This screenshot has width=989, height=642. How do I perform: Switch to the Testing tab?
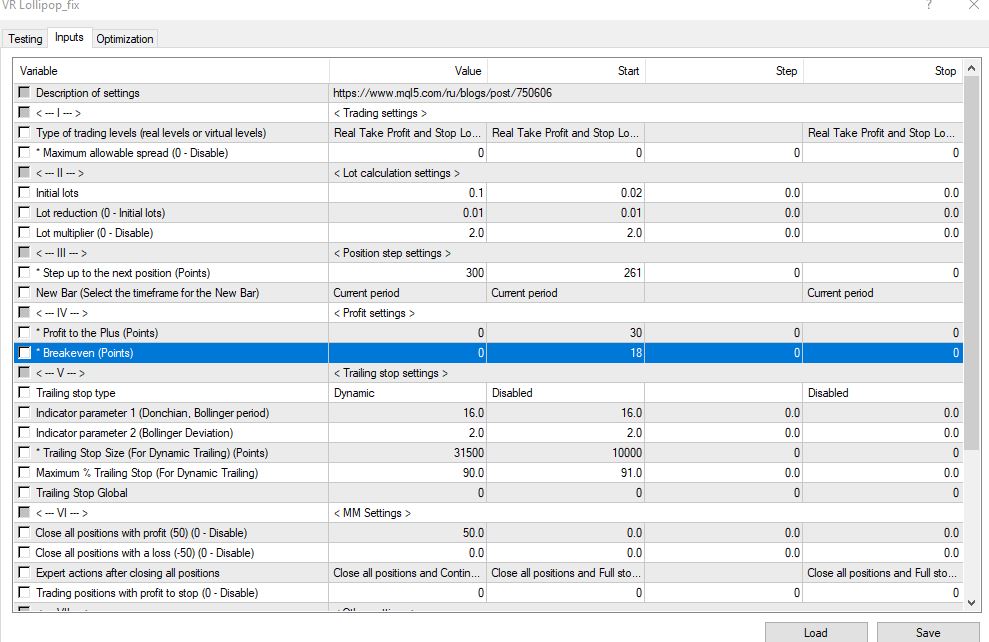coord(25,39)
